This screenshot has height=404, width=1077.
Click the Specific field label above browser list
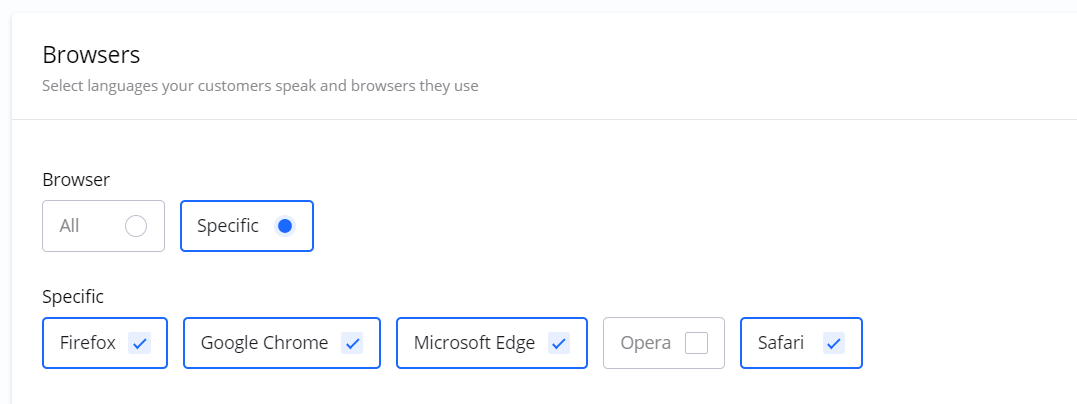point(73,297)
